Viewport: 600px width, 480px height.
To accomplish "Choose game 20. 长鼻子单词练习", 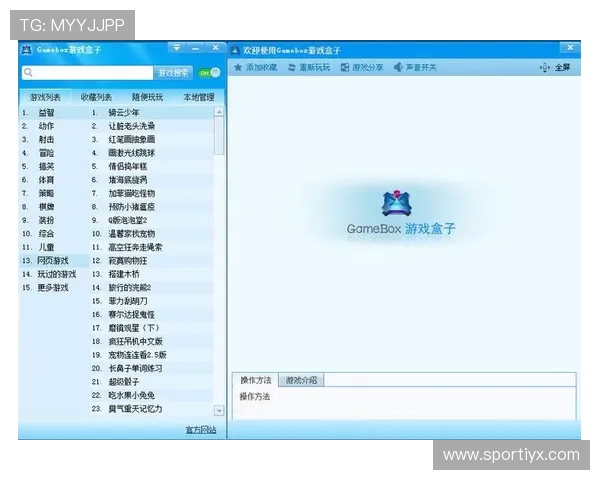I will 152,368.
